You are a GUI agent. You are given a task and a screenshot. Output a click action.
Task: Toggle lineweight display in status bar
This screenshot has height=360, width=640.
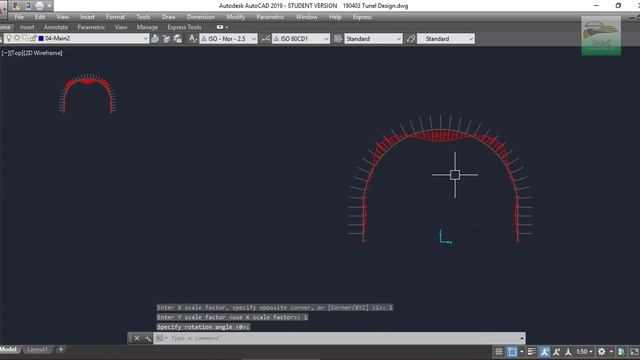531,351
